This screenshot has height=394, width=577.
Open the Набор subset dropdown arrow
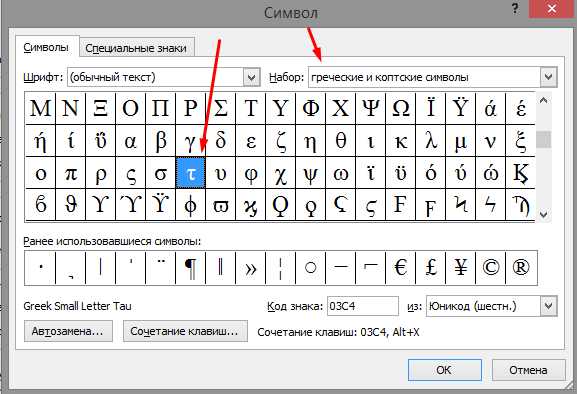(548, 77)
